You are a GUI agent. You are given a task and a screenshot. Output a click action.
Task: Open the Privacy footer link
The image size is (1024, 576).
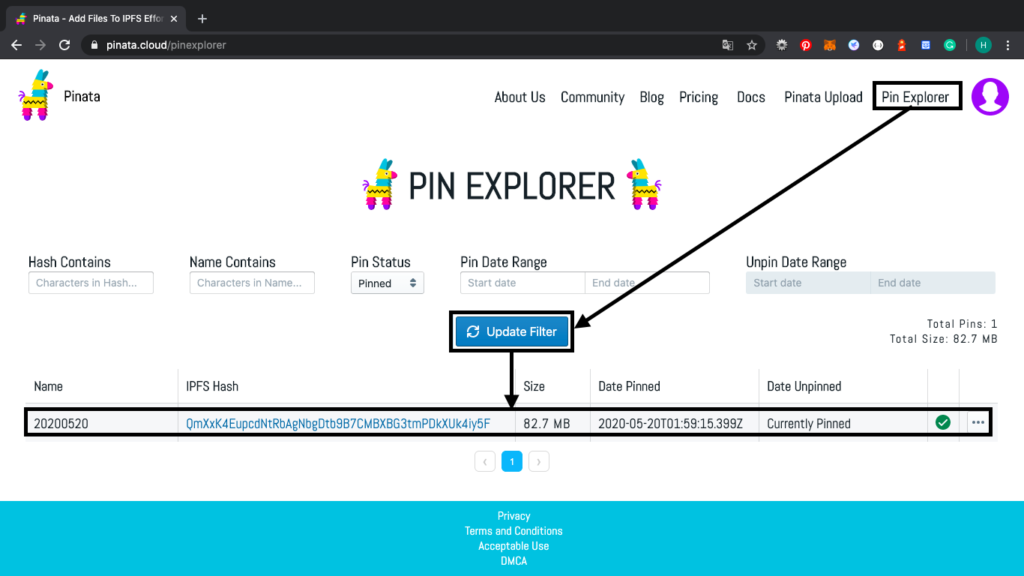(x=513, y=516)
